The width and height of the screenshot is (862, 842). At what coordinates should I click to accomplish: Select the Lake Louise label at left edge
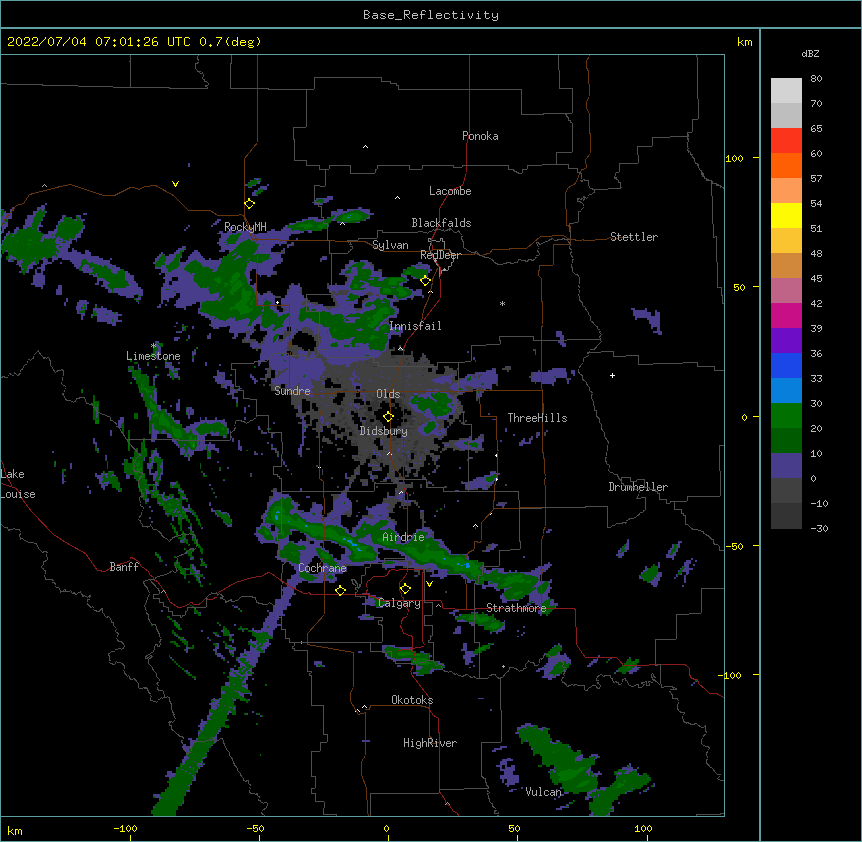coord(17,484)
